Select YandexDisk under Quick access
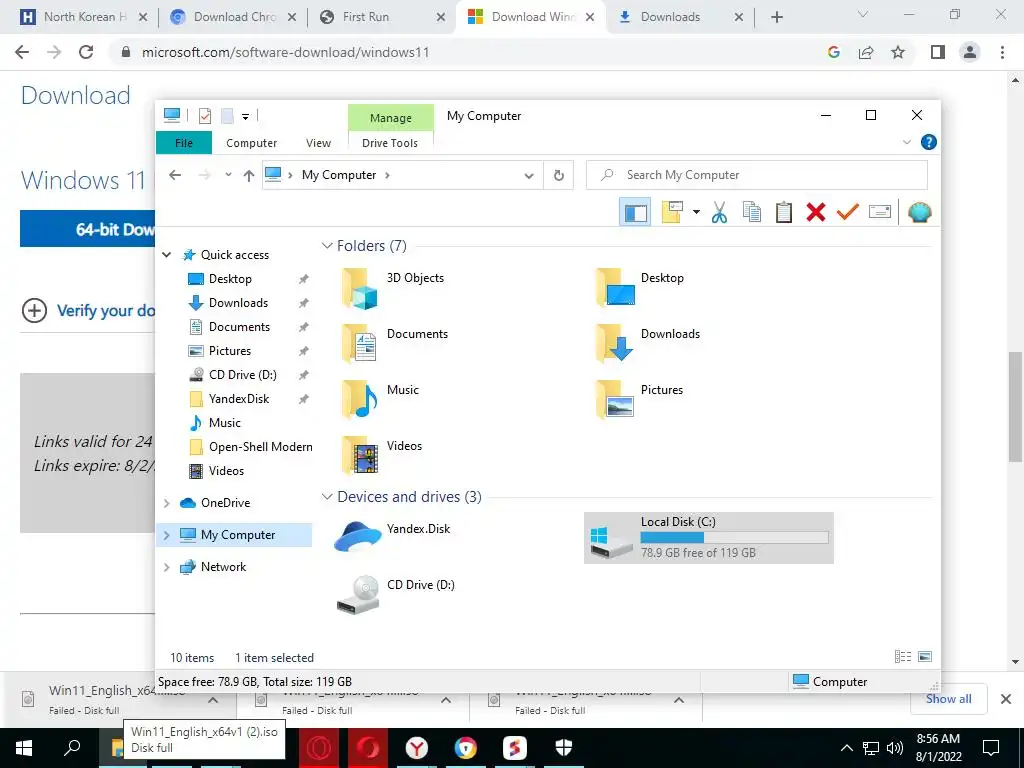The height and width of the screenshot is (768, 1024). [x=238, y=399]
